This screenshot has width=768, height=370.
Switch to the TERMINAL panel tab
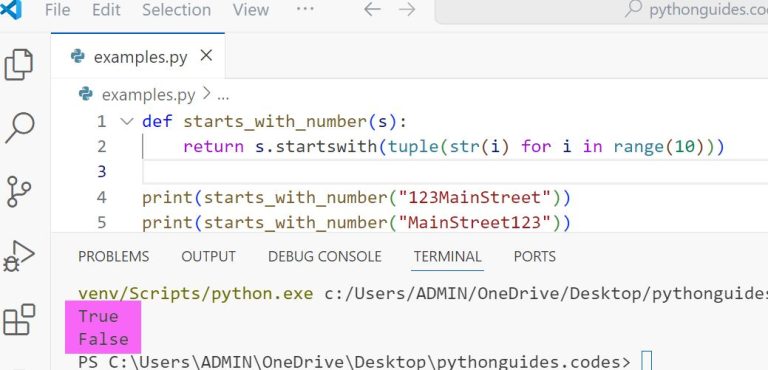(447, 256)
